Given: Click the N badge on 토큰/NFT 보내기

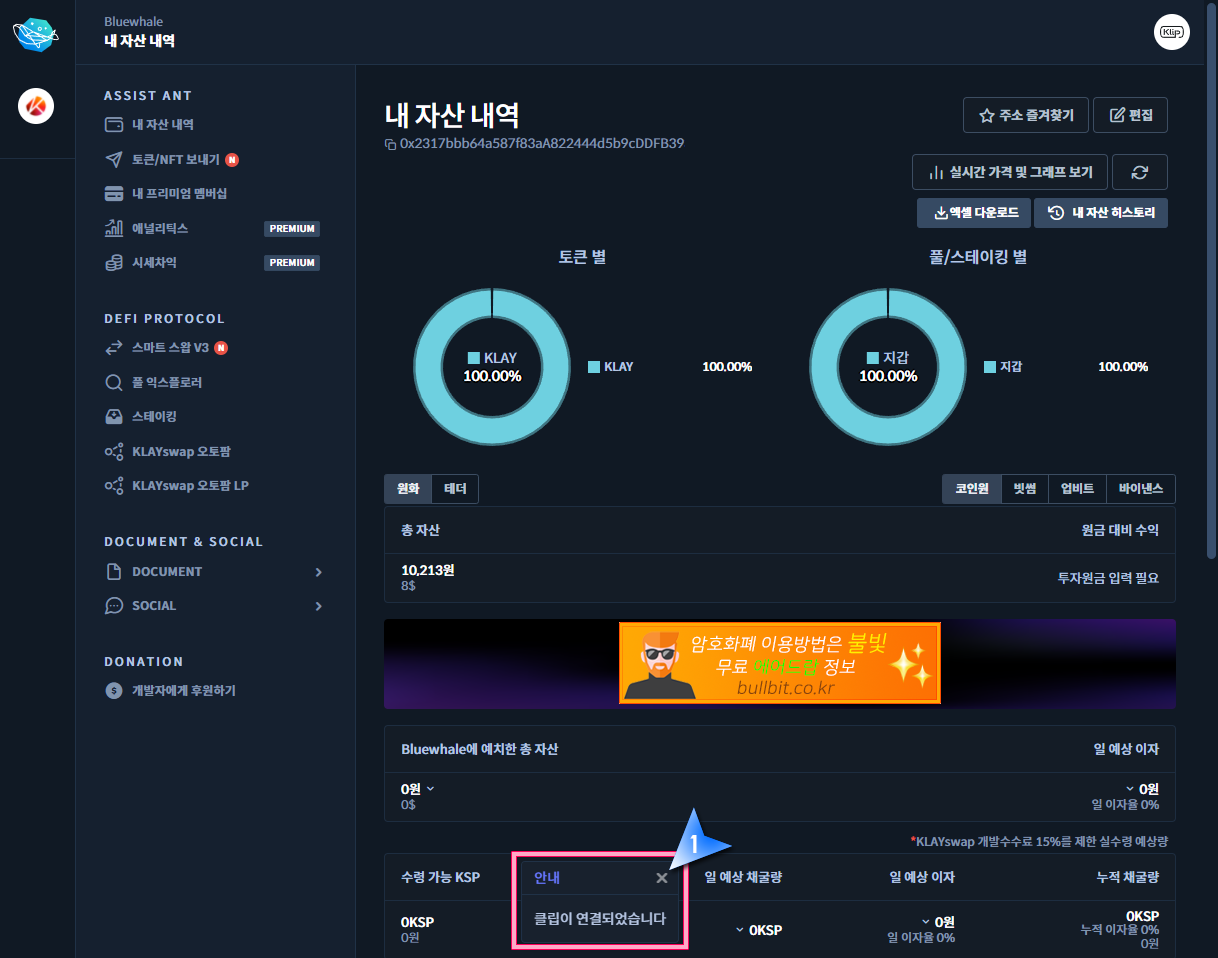Looking at the screenshot, I should (232, 160).
